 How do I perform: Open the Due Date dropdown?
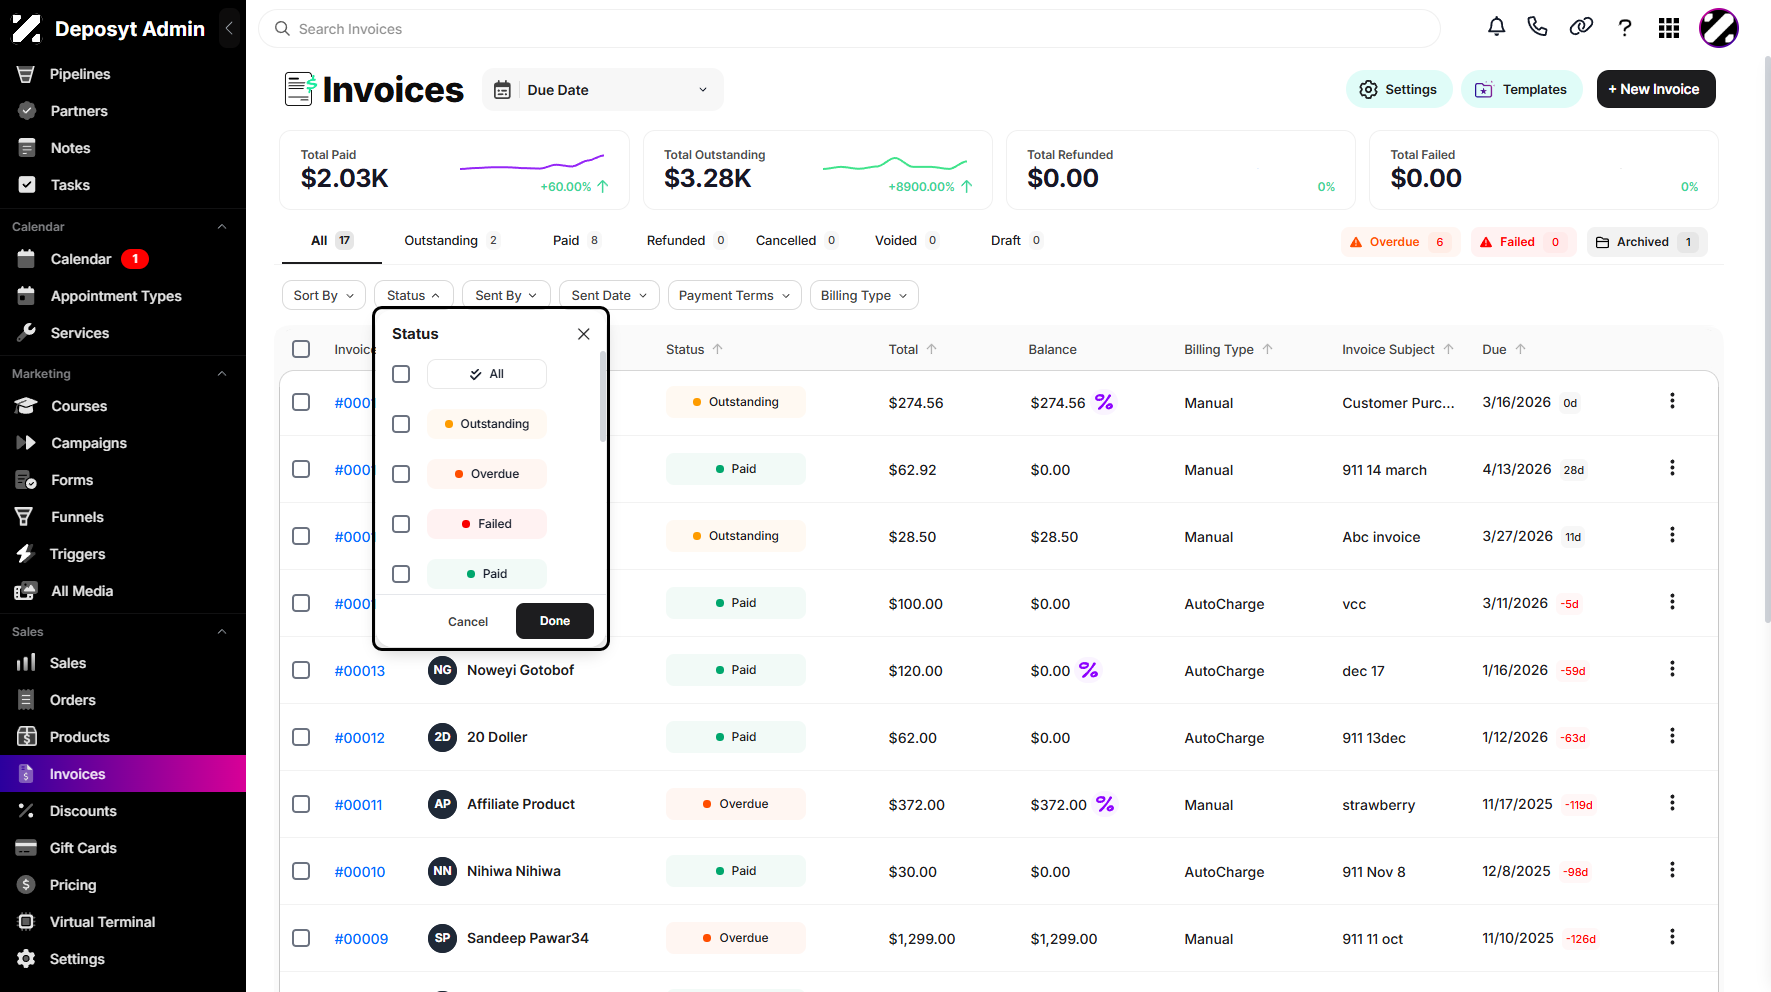click(603, 90)
